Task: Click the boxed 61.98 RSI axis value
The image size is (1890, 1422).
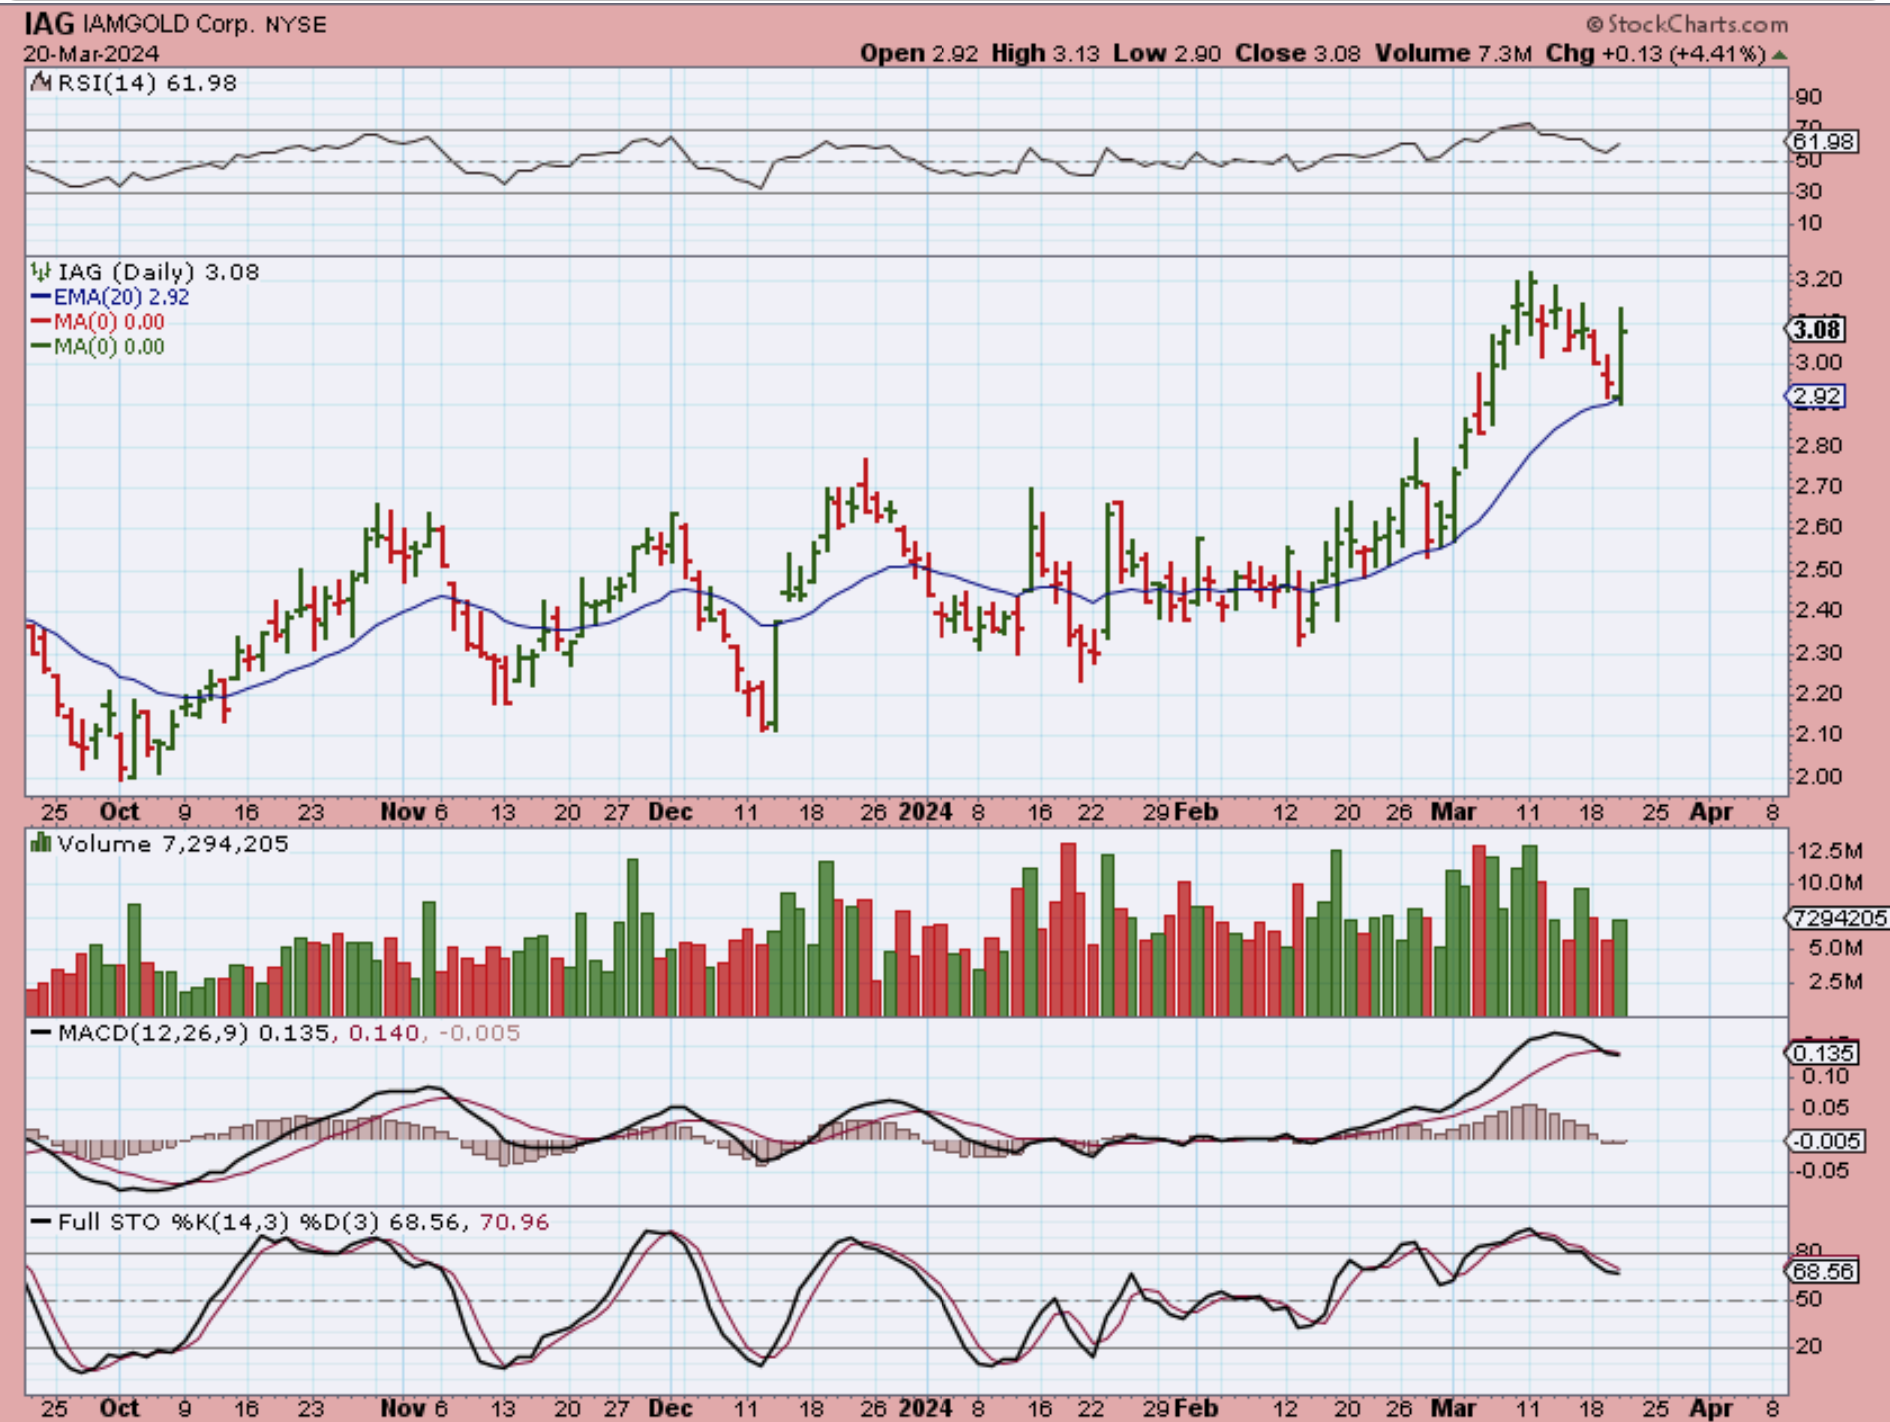Action: (1823, 142)
